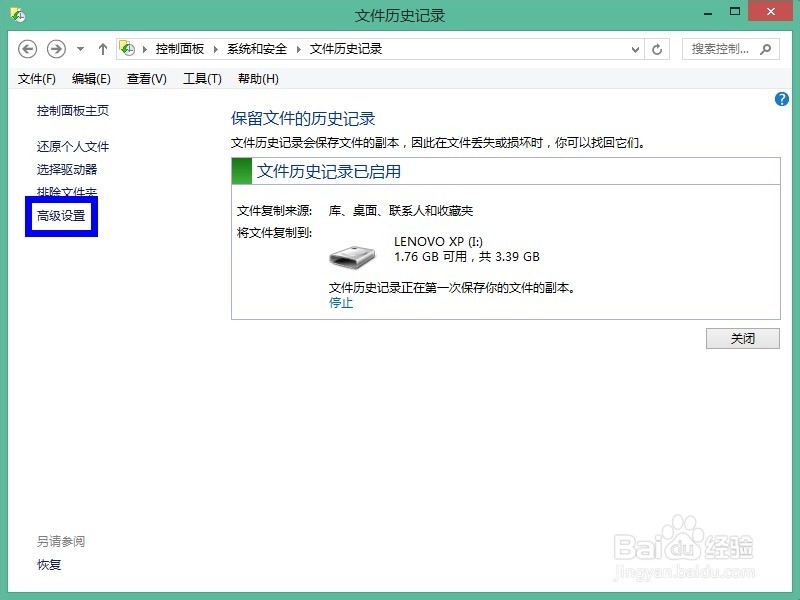Image resolution: width=800 pixels, height=600 pixels.
Task: Click the up one level arrow
Action: pyautogui.click(x=103, y=48)
